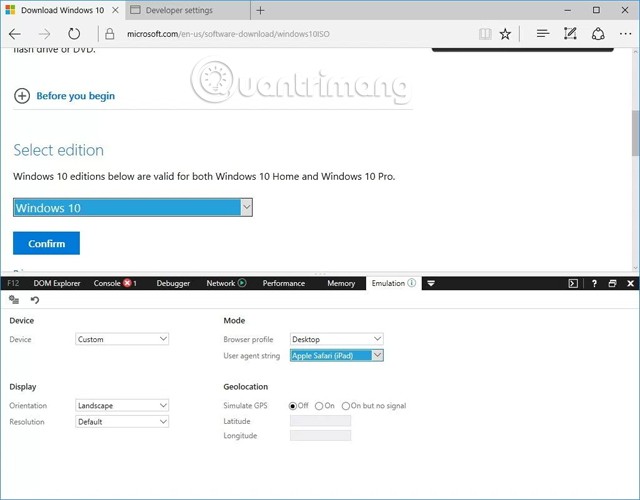Open the Reading view book icon
Viewport: 640px width, 500px height.
[485, 33]
